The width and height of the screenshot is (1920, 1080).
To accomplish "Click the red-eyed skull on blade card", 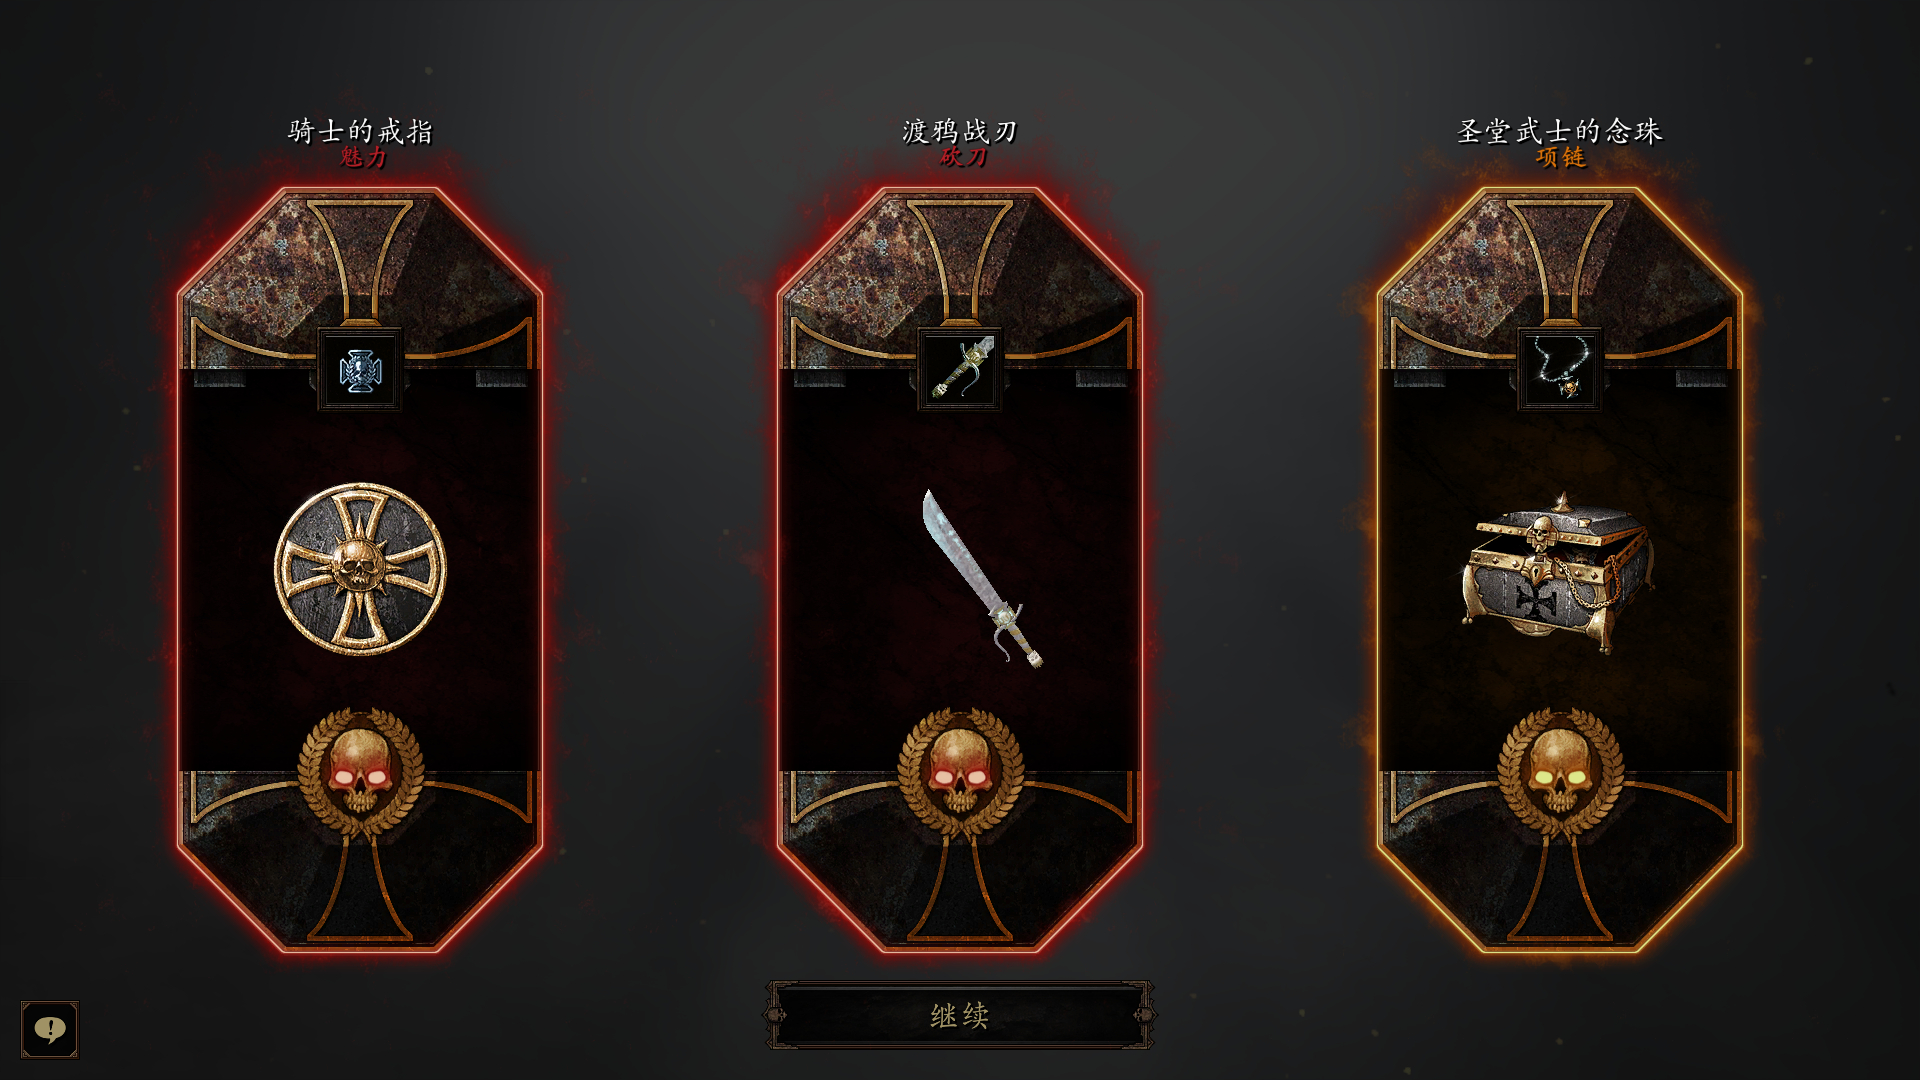I will pyautogui.click(x=960, y=772).
